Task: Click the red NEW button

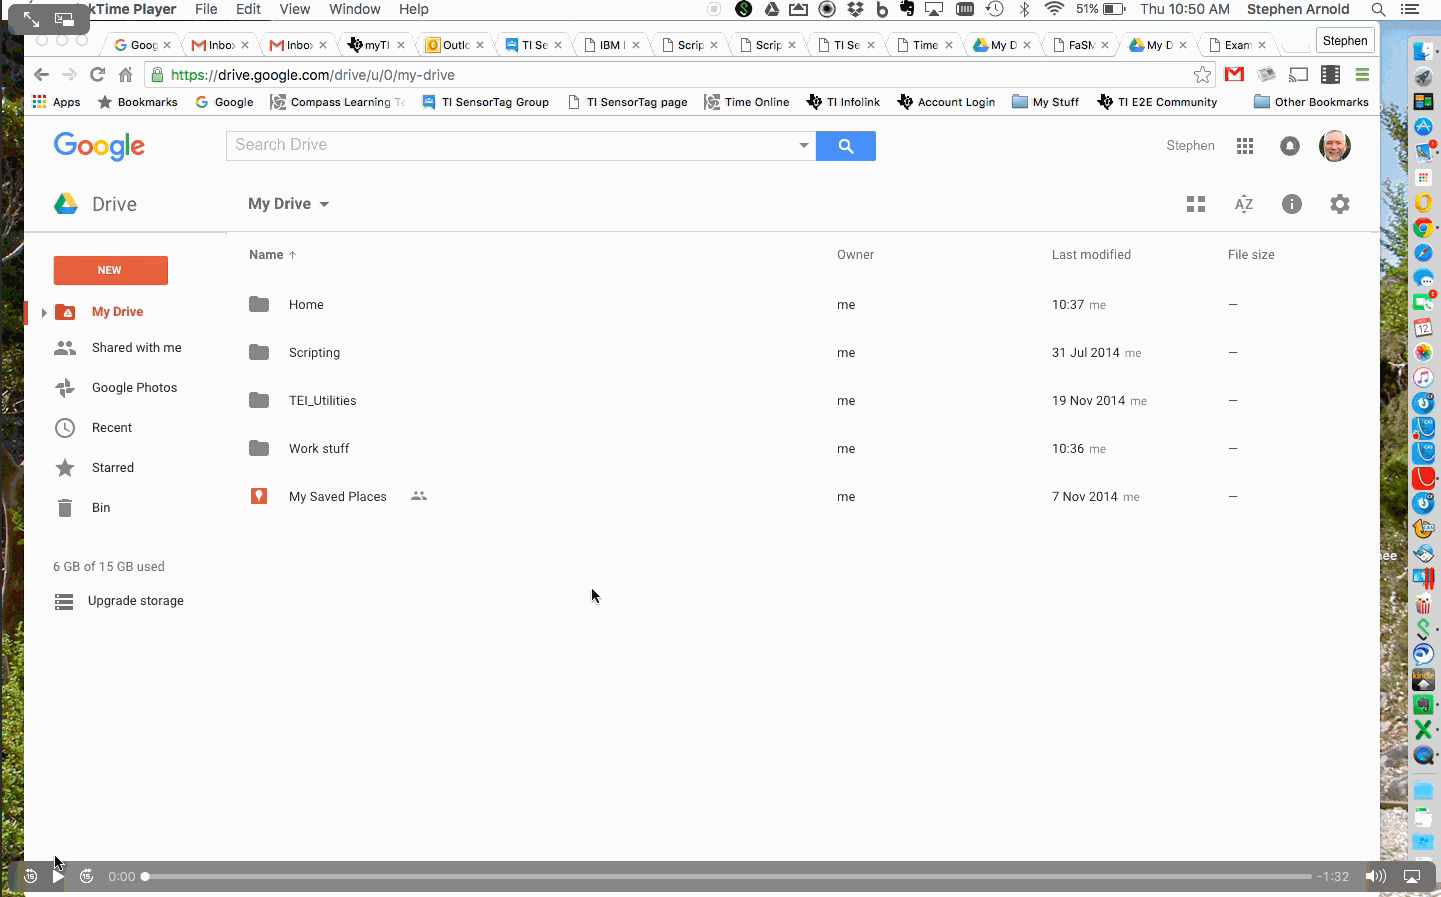Action: tap(110, 270)
